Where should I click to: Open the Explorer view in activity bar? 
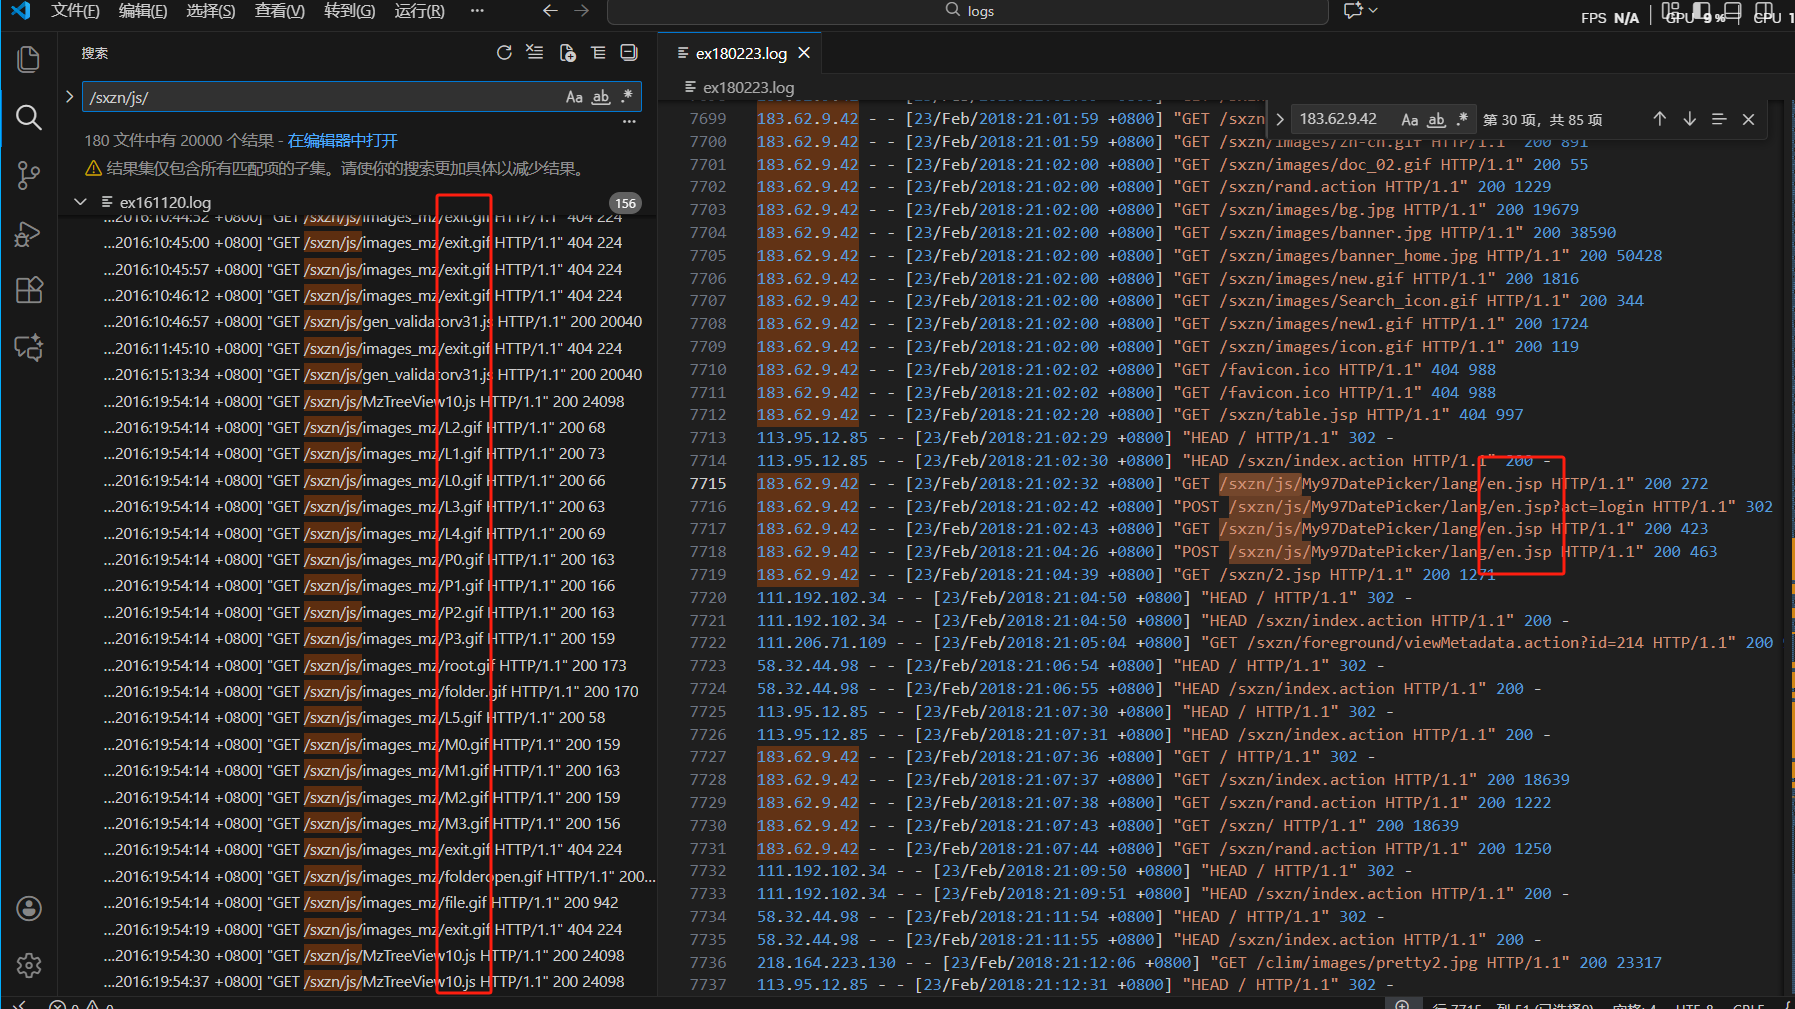coord(29,60)
